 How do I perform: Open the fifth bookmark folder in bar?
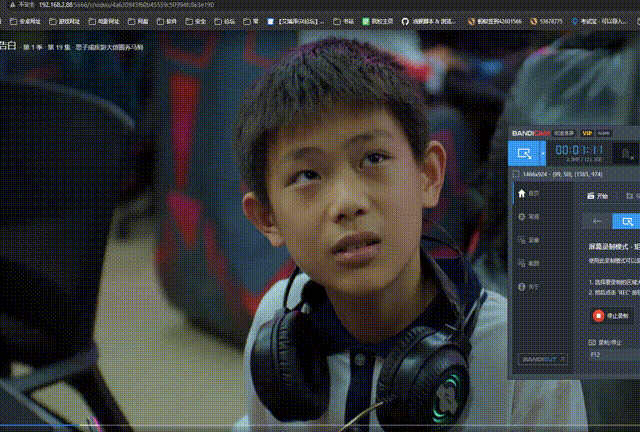click(167, 21)
